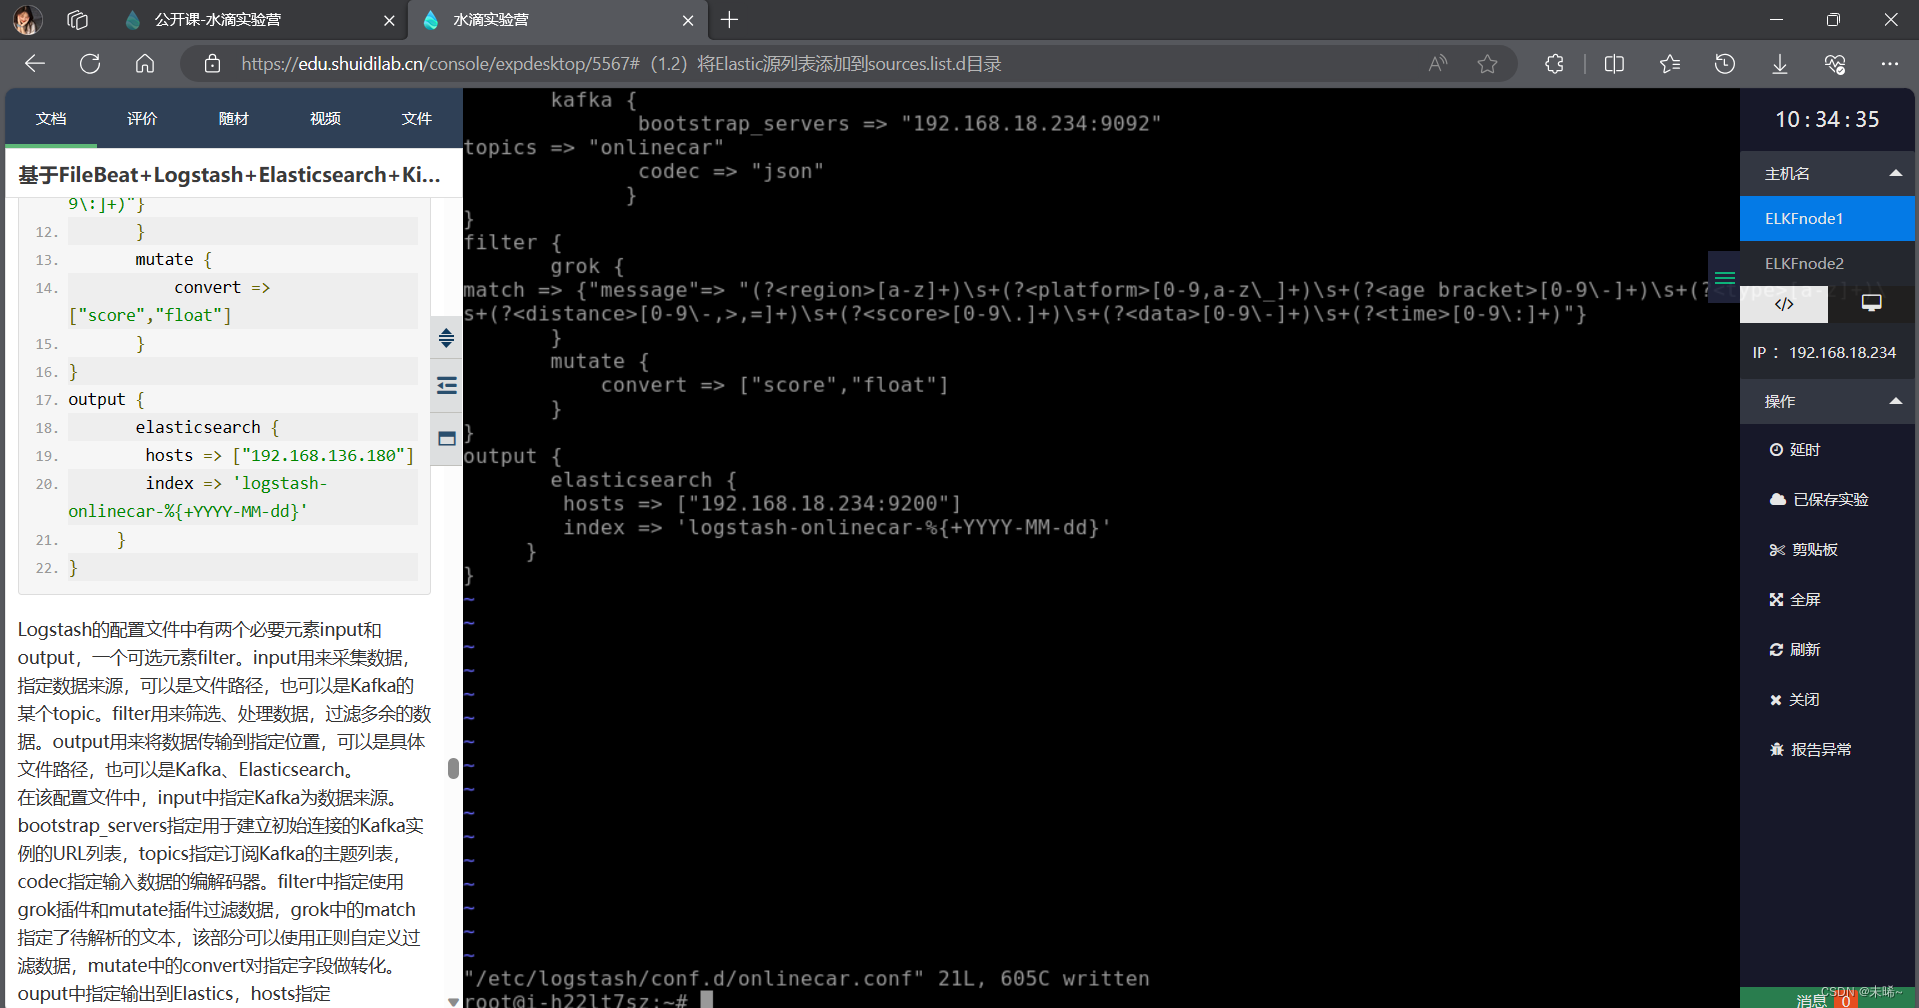Toggle the green sidebar menu handle

tap(1725, 278)
